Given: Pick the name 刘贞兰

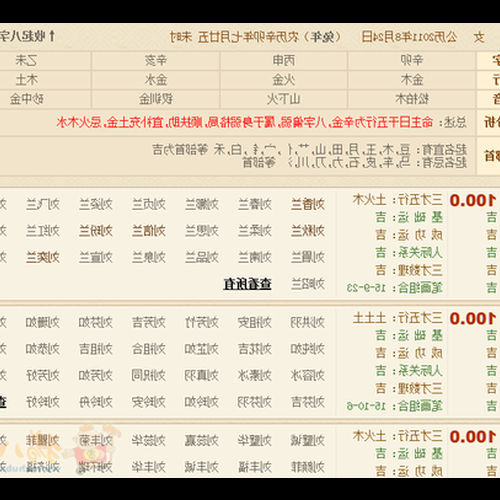Looking at the screenshot, I should pyautogui.click(x=149, y=204).
